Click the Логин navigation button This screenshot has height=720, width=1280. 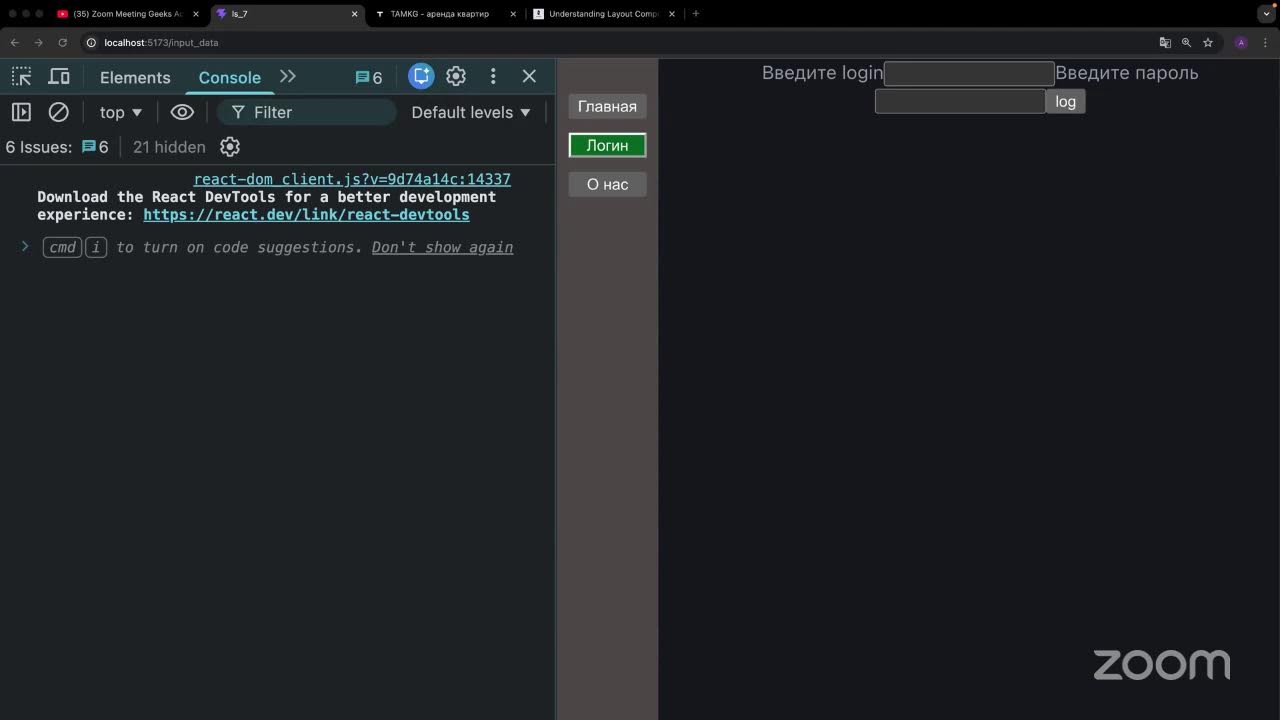(607, 145)
